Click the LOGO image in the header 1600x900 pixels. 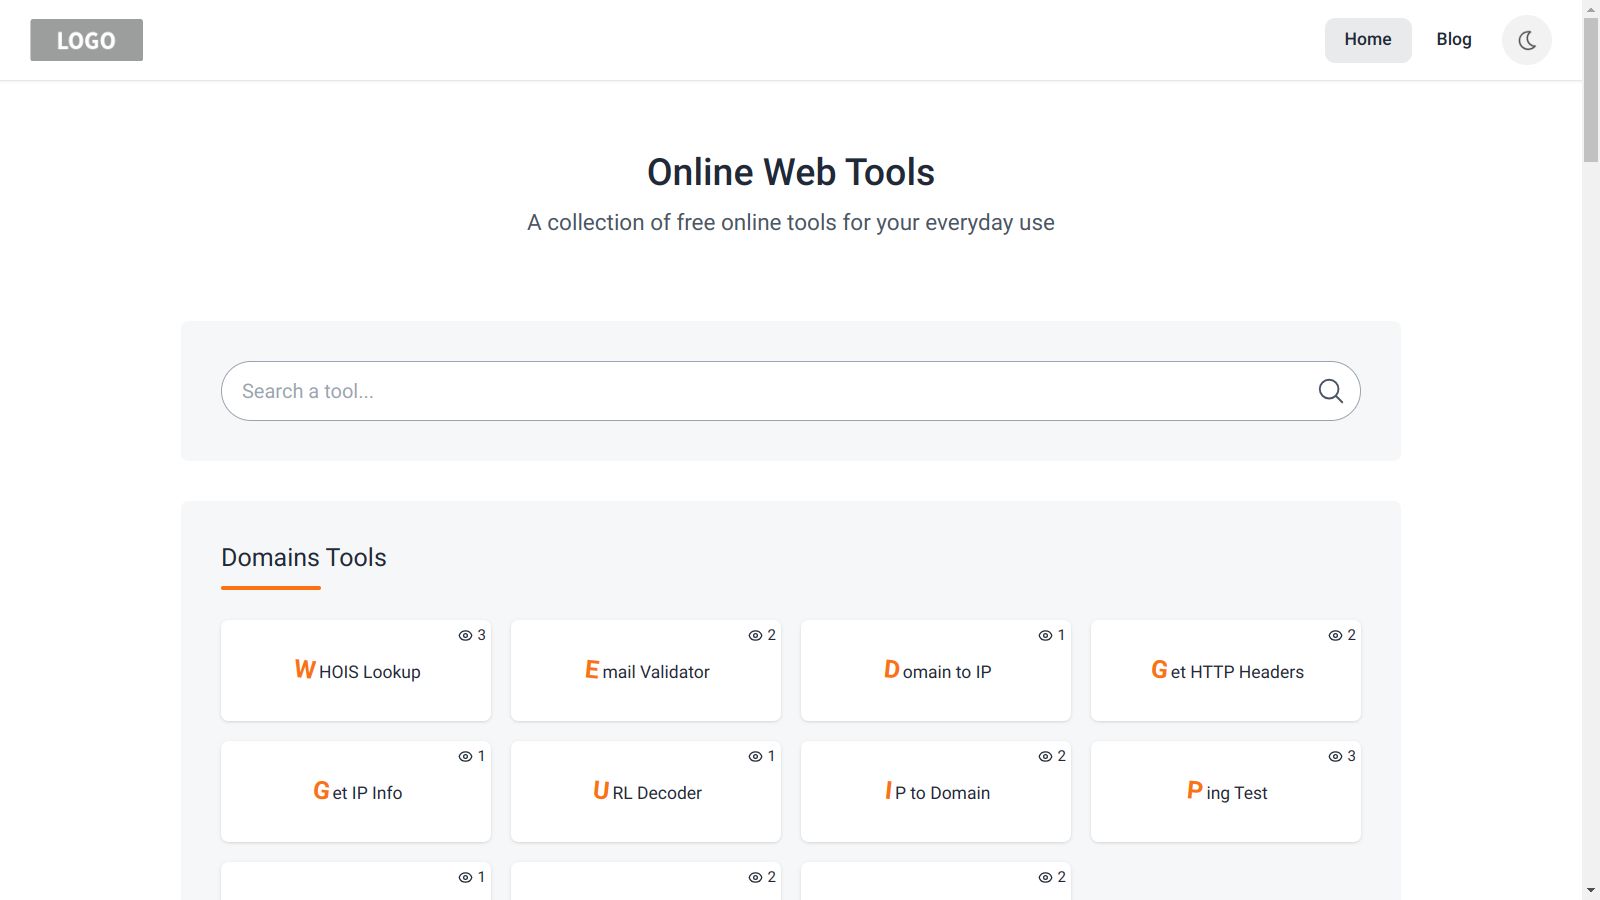click(86, 40)
